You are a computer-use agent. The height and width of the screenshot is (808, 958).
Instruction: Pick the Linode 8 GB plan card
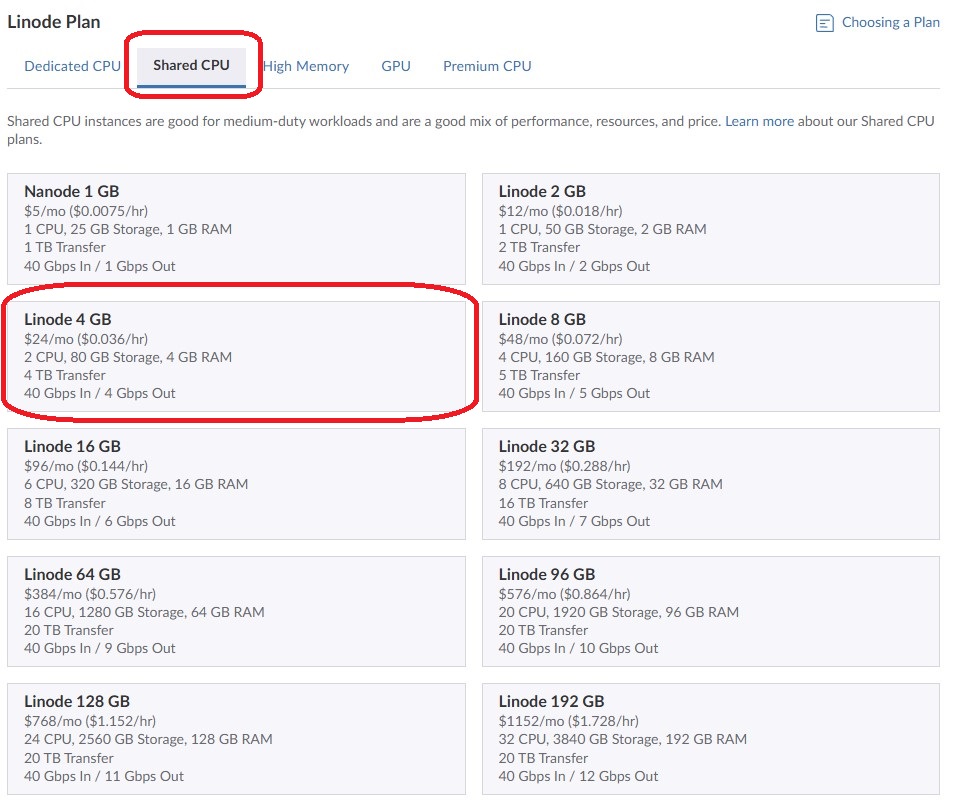[x=711, y=356]
